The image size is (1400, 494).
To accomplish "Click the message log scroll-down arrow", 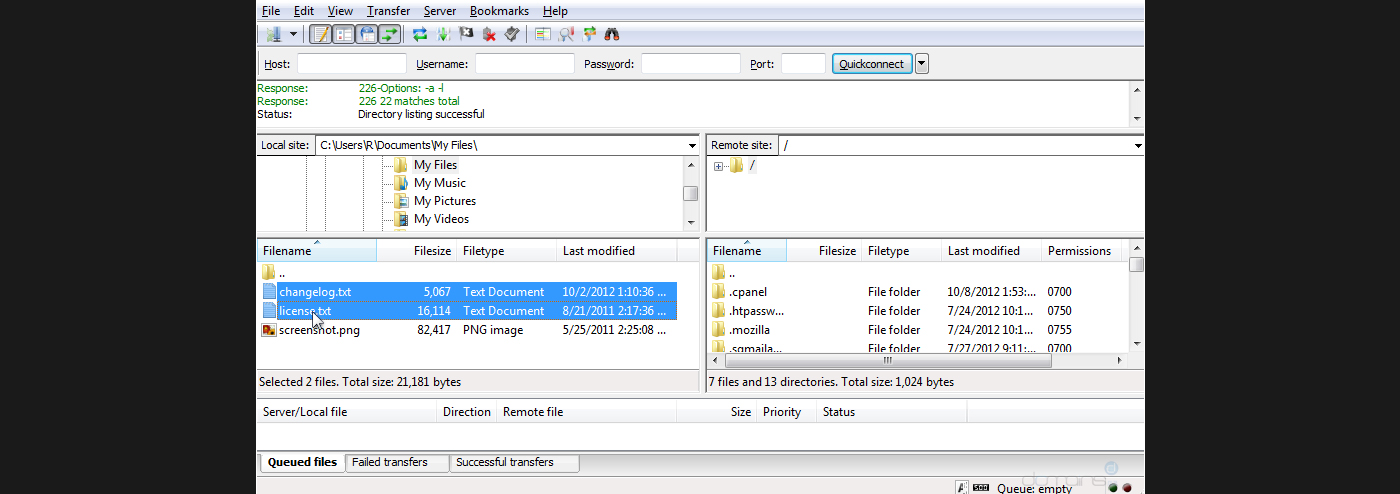I will (x=1137, y=119).
